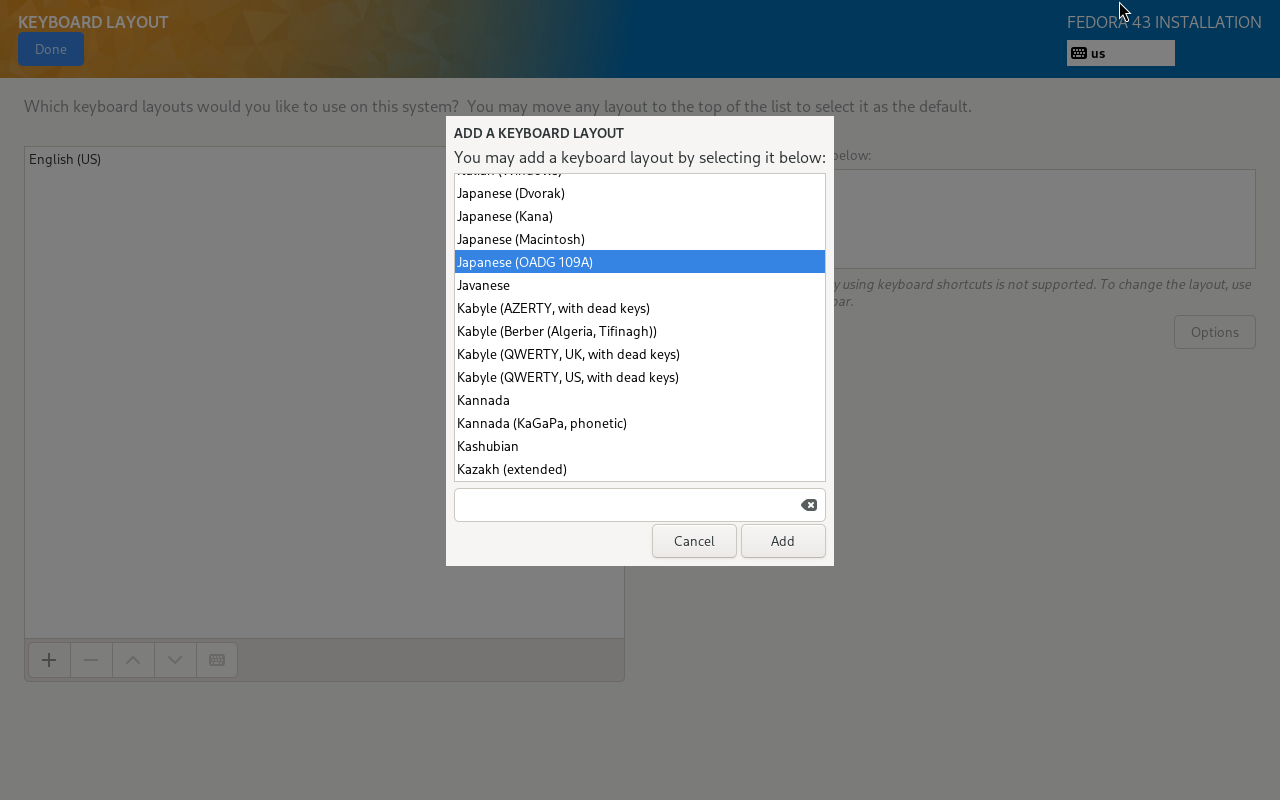Click the keyboard icon in us indicator

tap(1079, 53)
